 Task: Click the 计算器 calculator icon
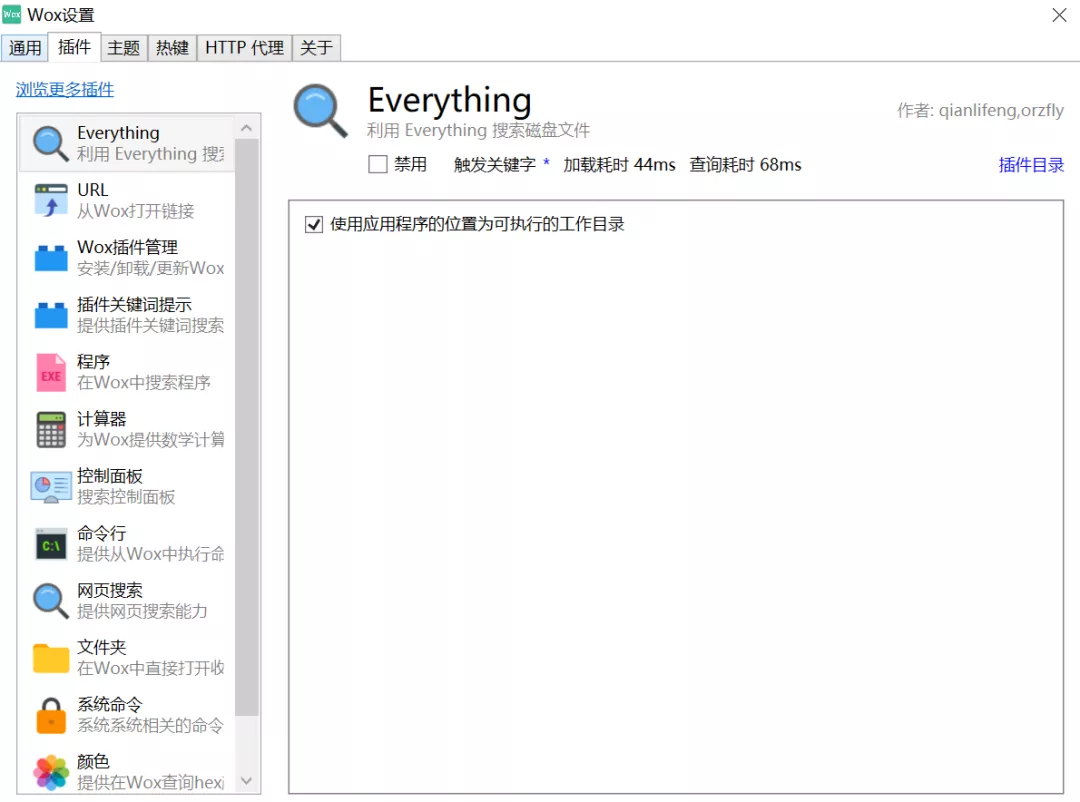point(51,429)
